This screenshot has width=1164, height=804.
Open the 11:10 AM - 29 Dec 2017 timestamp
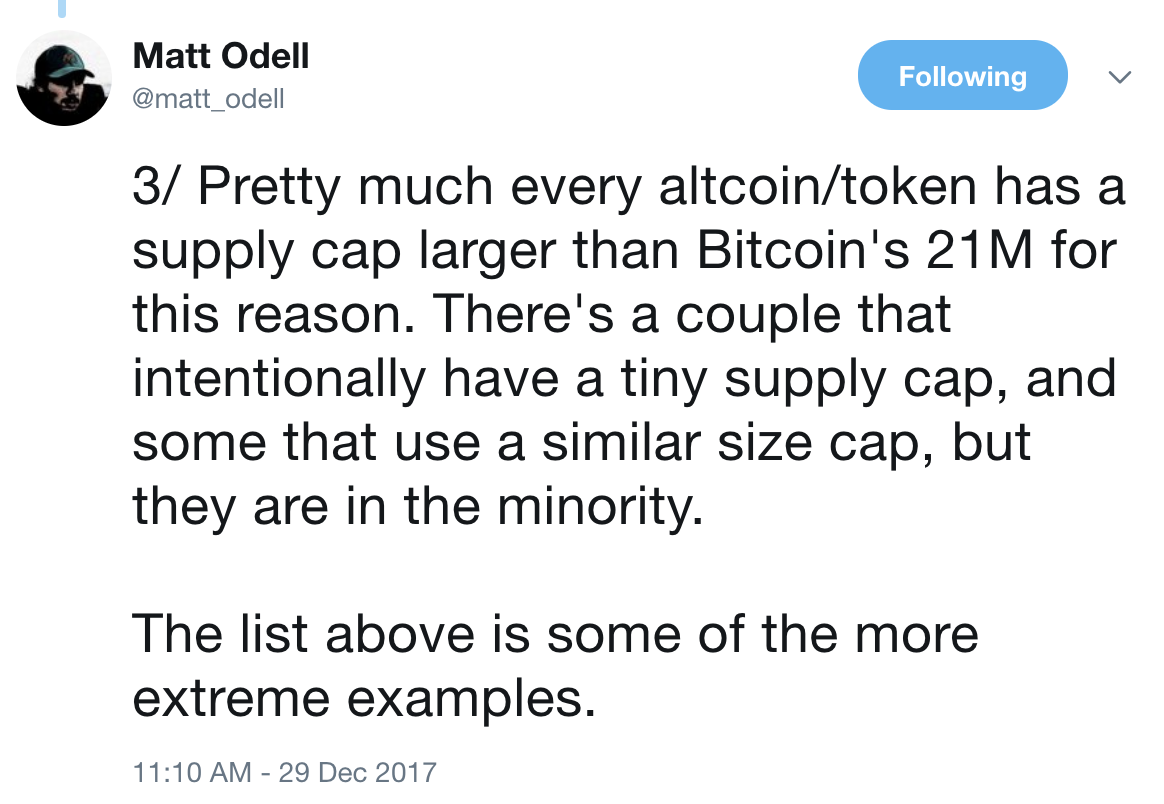coord(284,772)
